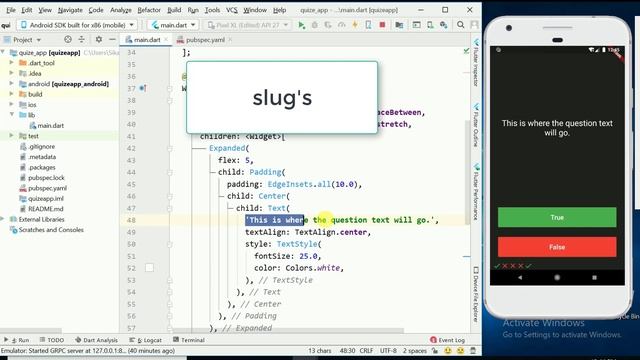Viewport: 640px width, 360px height.
Task: Click the CRLF line separator in status bar
Action: click(x=366, y=351)
